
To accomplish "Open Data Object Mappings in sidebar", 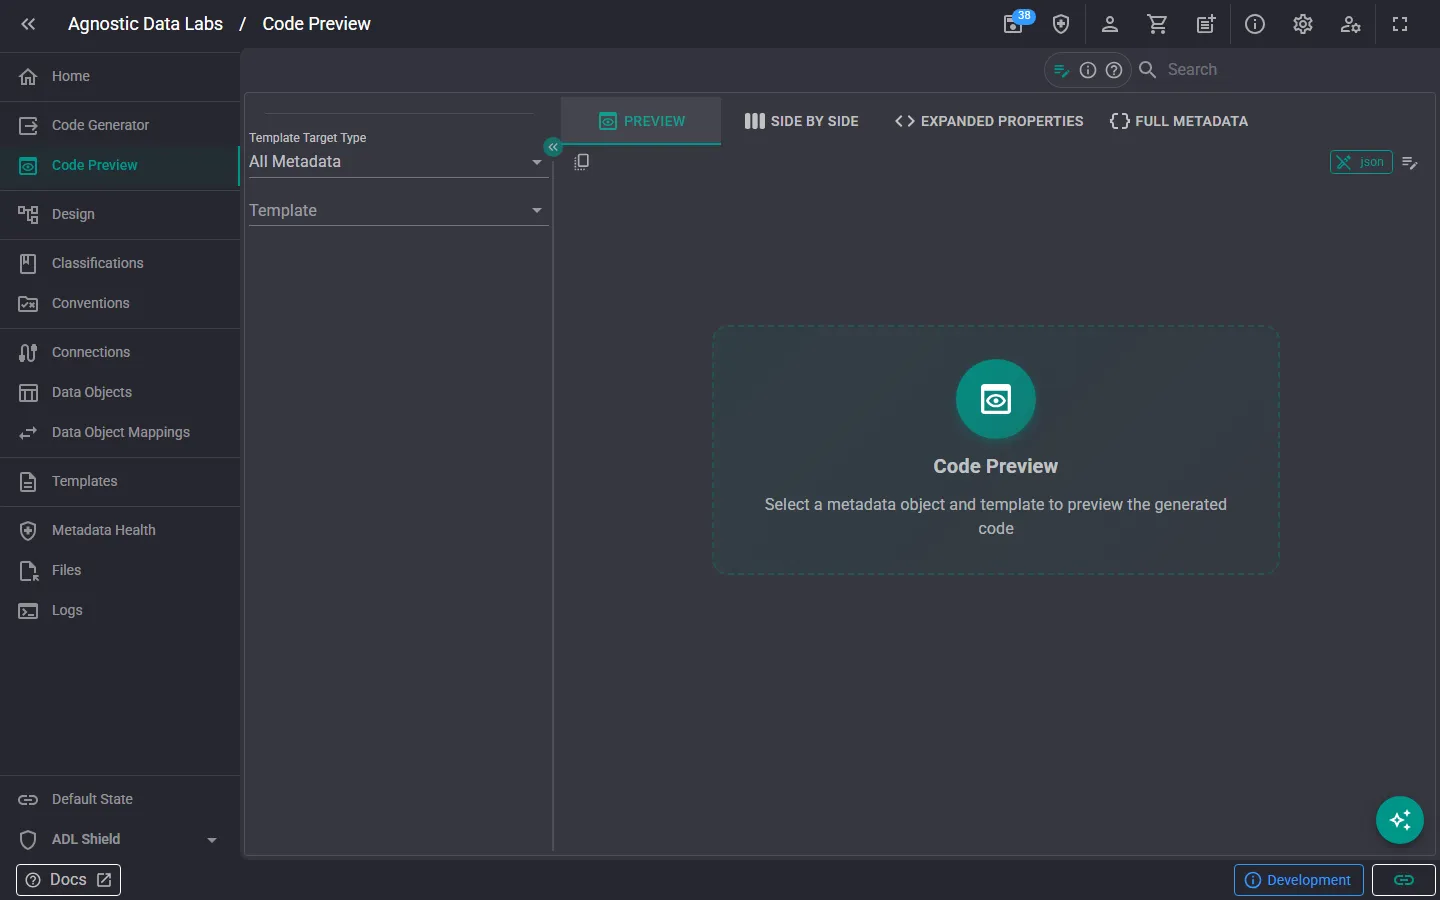I will point(120,432).
